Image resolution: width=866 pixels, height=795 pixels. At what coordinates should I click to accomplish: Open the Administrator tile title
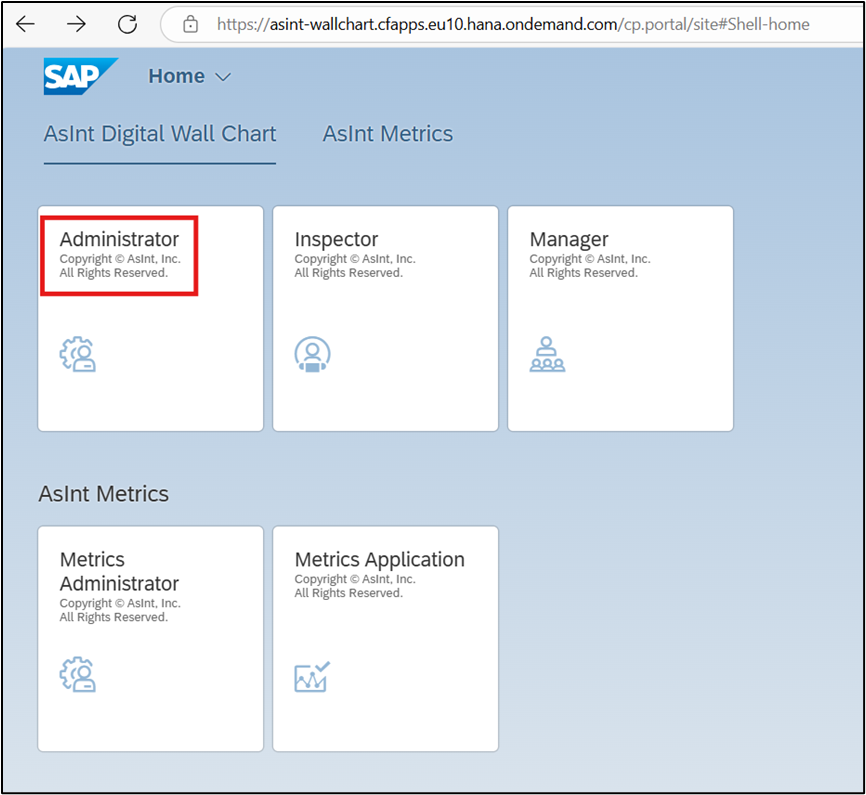(119, 239)
